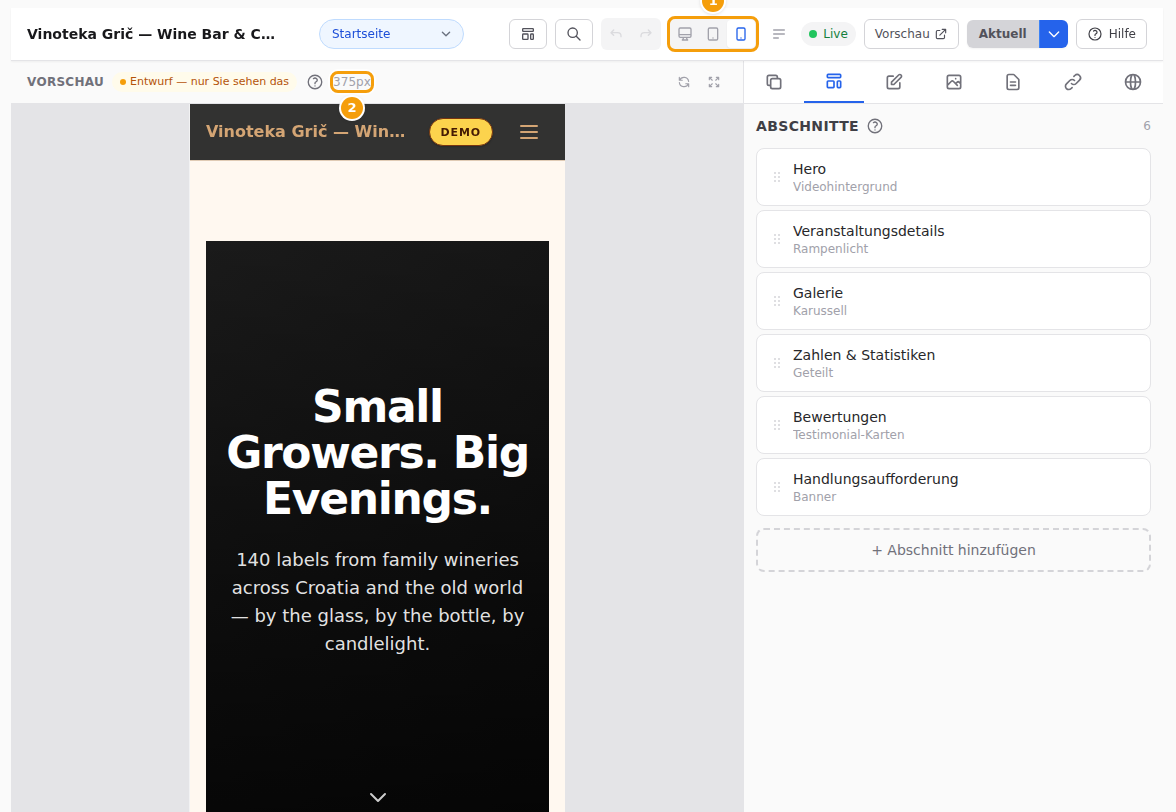This screenshot has width=1176, height=812.
Task: Click the down chevron in the hero
Action: click(x=378, y=797)
